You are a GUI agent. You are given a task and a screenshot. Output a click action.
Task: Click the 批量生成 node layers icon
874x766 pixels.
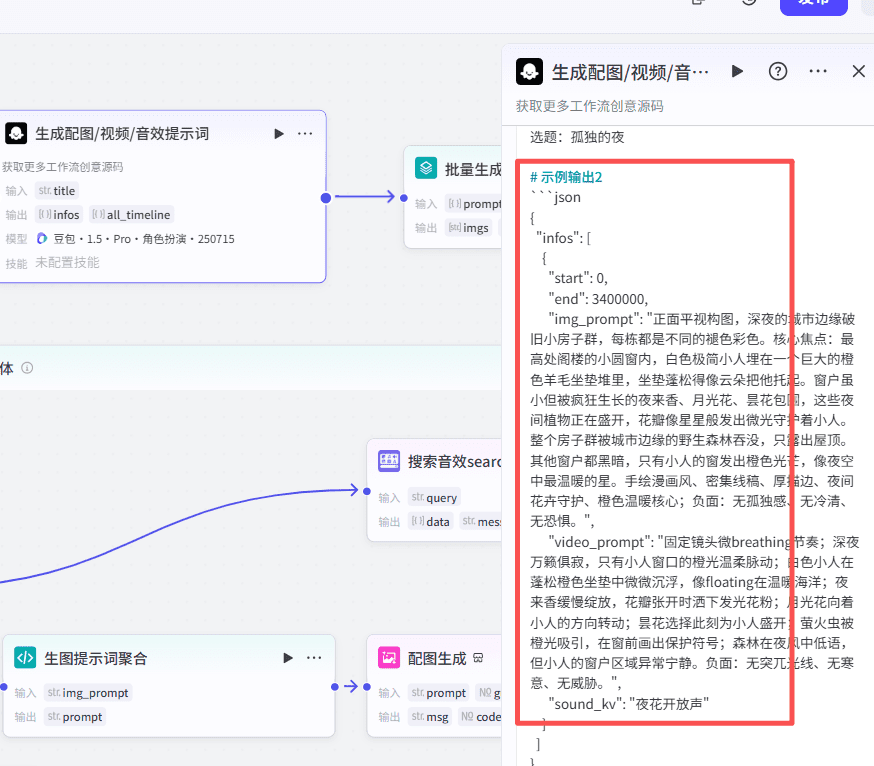[426, 168]
